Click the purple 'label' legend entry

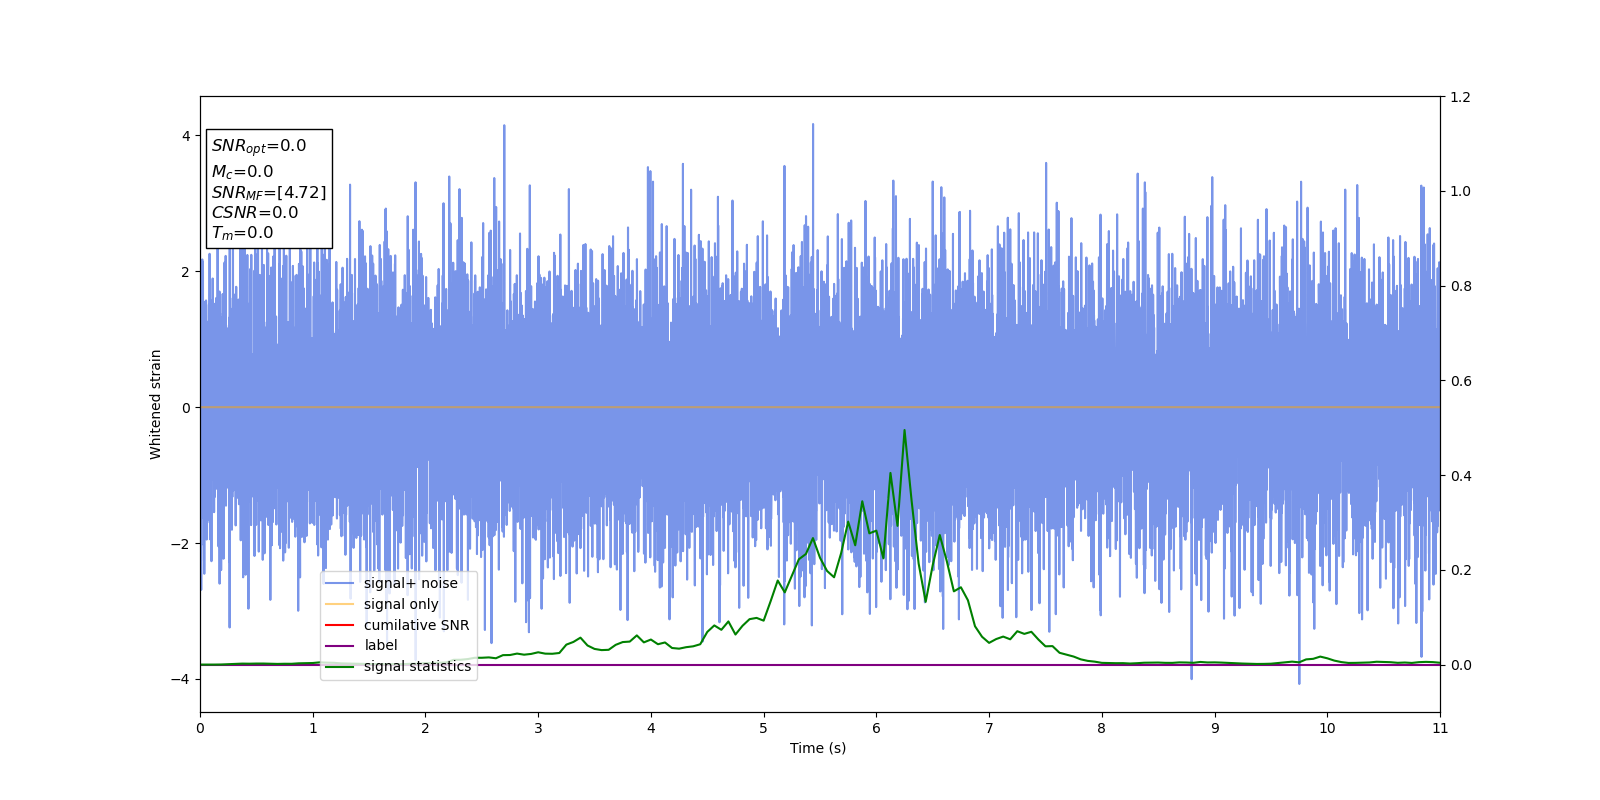(x=380, y=646)
